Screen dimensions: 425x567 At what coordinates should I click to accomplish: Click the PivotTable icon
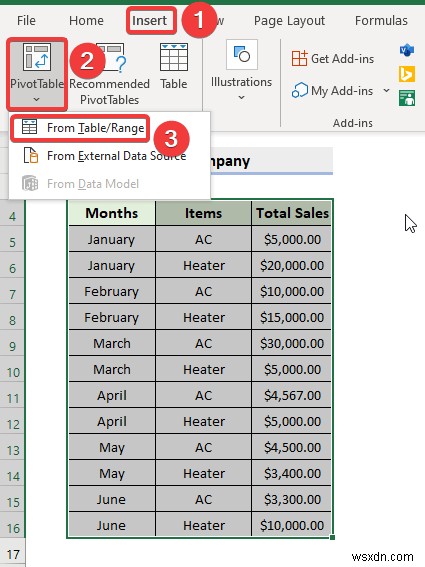tap(37, 57)
